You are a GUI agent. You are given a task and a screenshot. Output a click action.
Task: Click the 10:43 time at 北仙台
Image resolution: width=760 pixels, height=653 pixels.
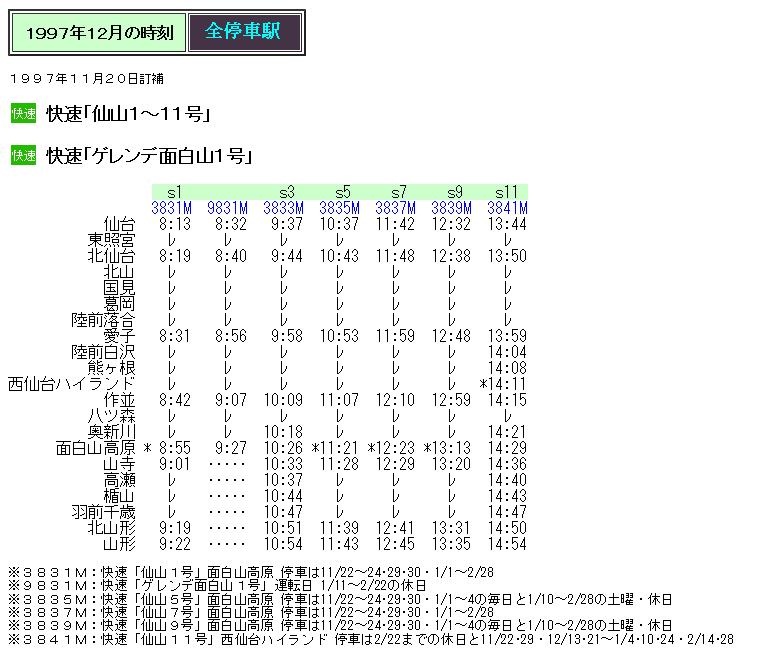pyautogui.click(x=339, y=256)
